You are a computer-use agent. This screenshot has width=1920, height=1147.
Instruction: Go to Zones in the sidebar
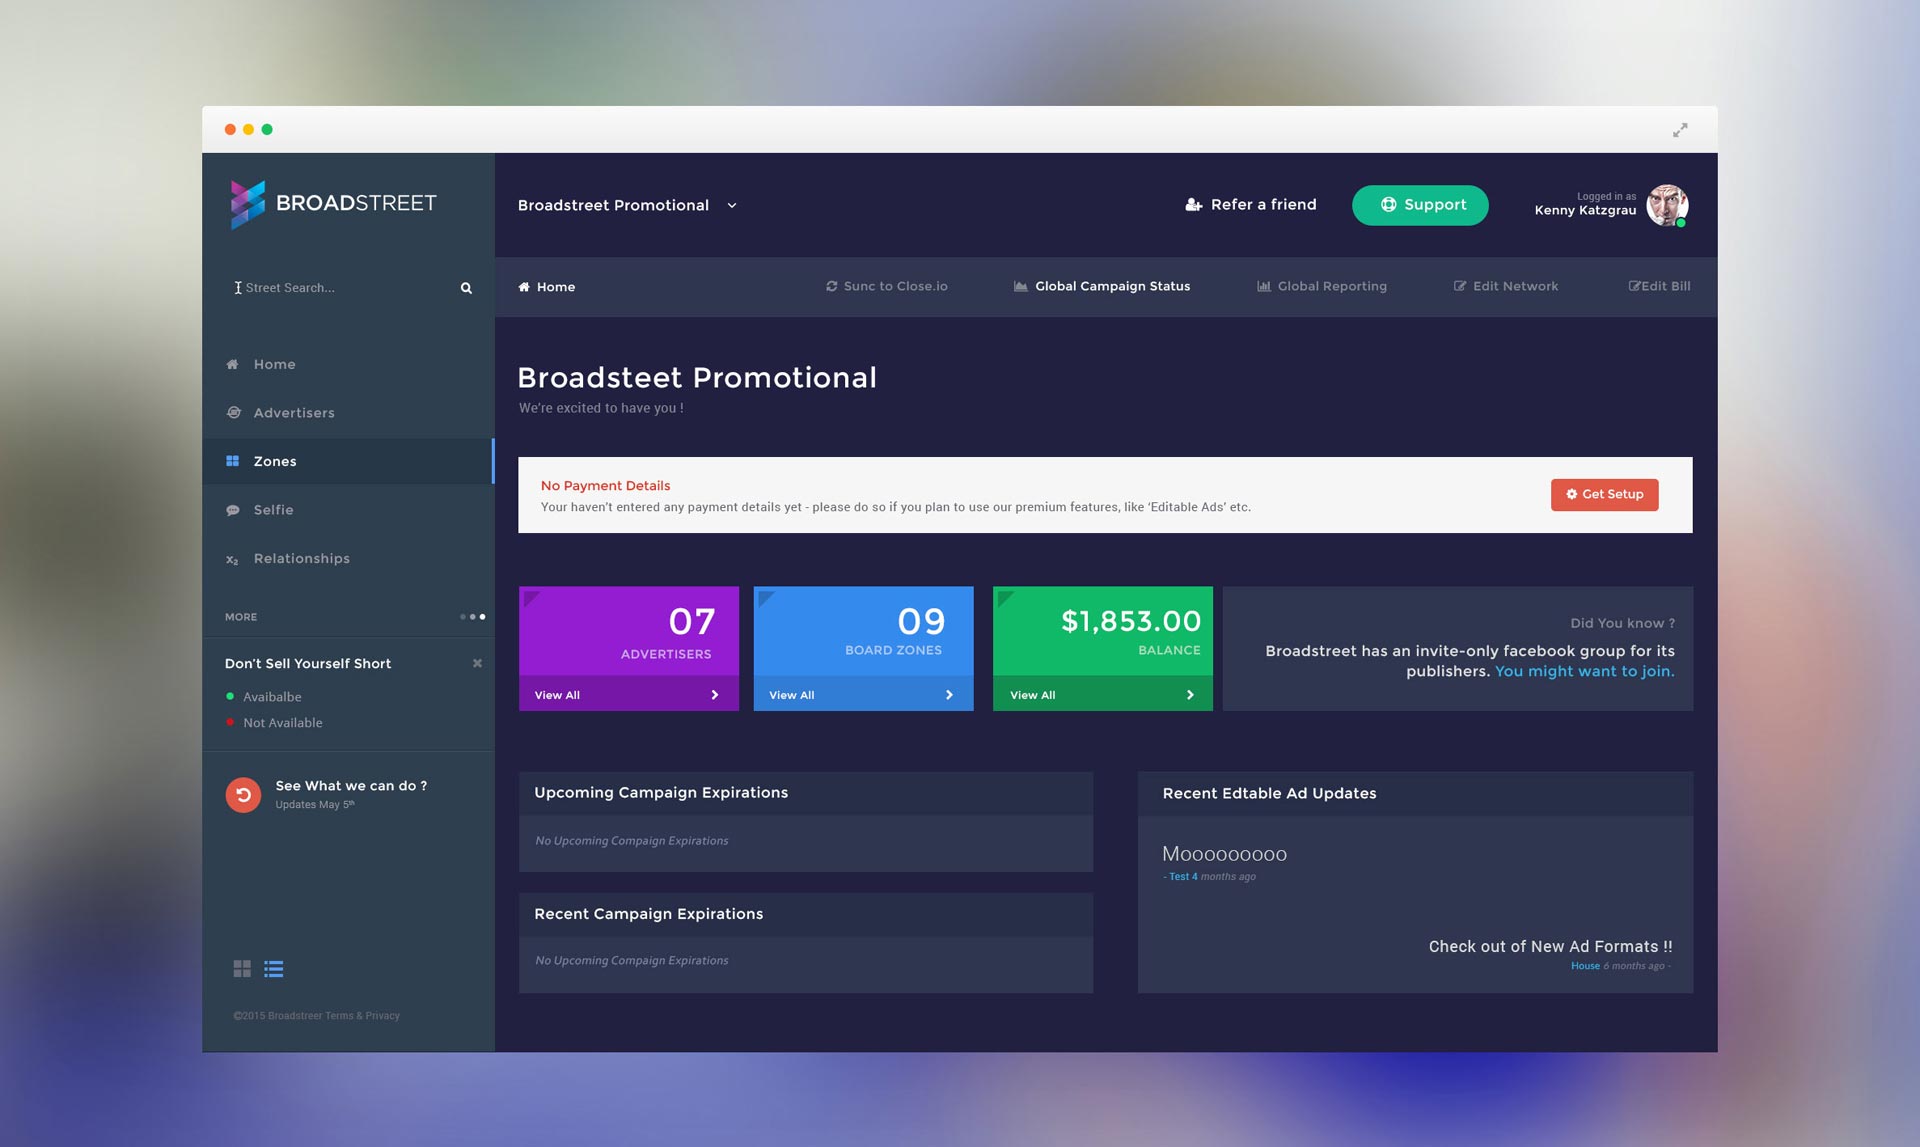point(274,461)
